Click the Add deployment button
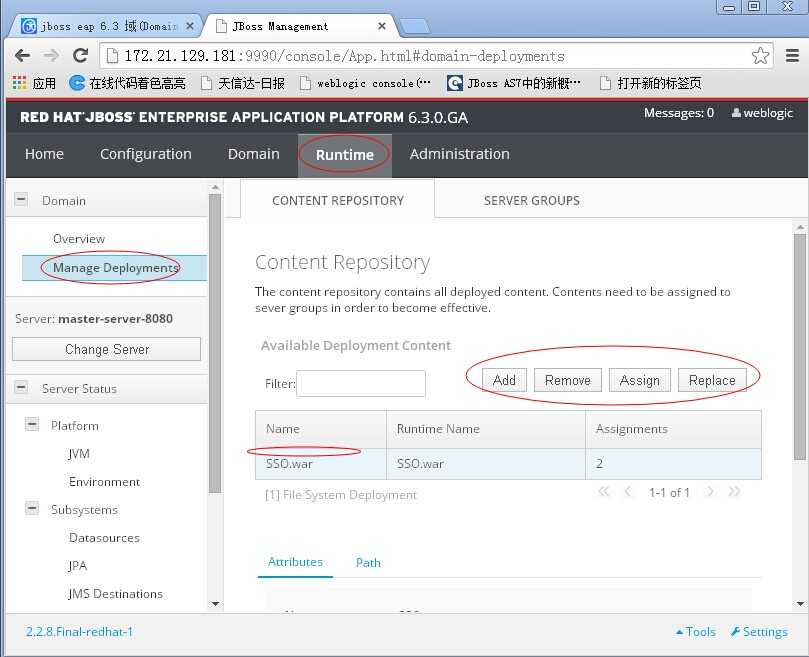The height and width of the screenshot is (657, 809). tap(504, 380)
